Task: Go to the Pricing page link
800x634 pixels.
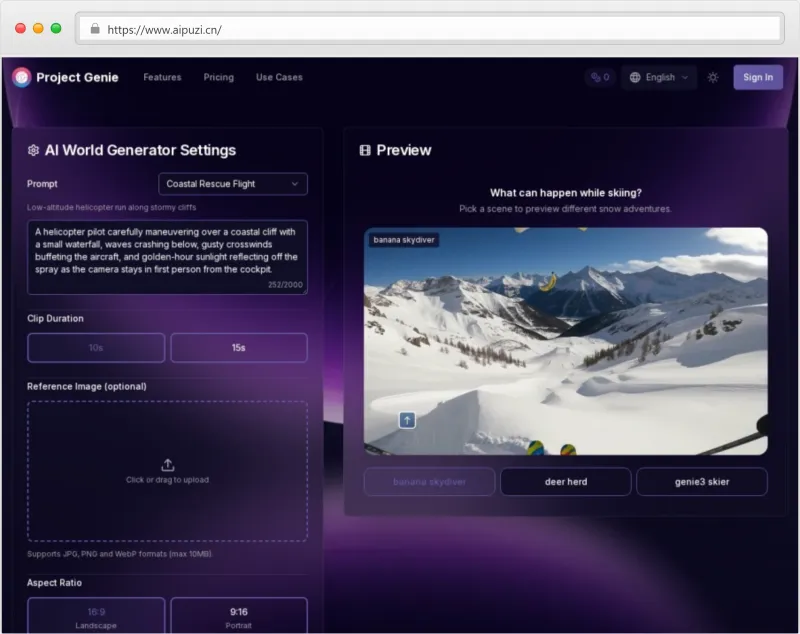Action: click(218, 77)
